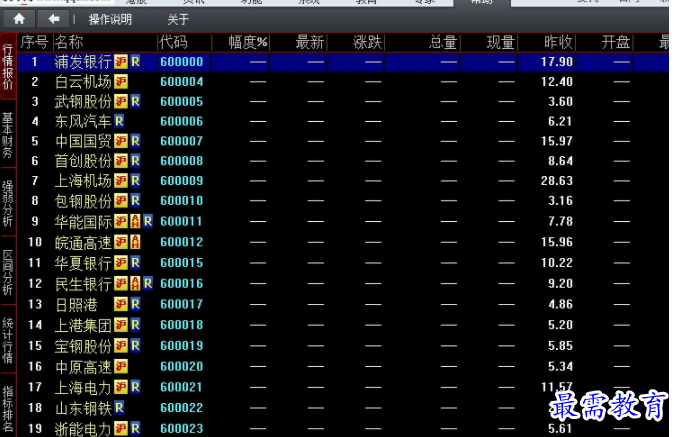Image resolution: width=674 pixels, height=437 pixels.
Task: Sort by the 涨跌 column header
Action: 368,43
